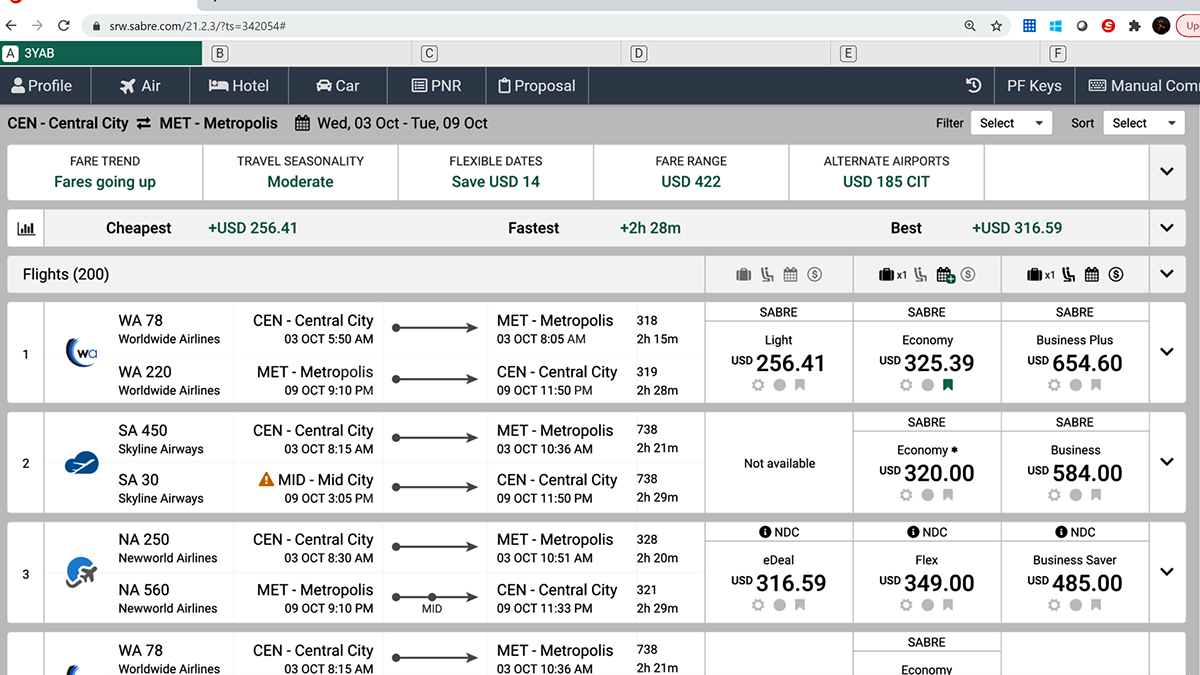
Task: Click the seat icon in the first fare column header
Action: click(x=767, y=275)
